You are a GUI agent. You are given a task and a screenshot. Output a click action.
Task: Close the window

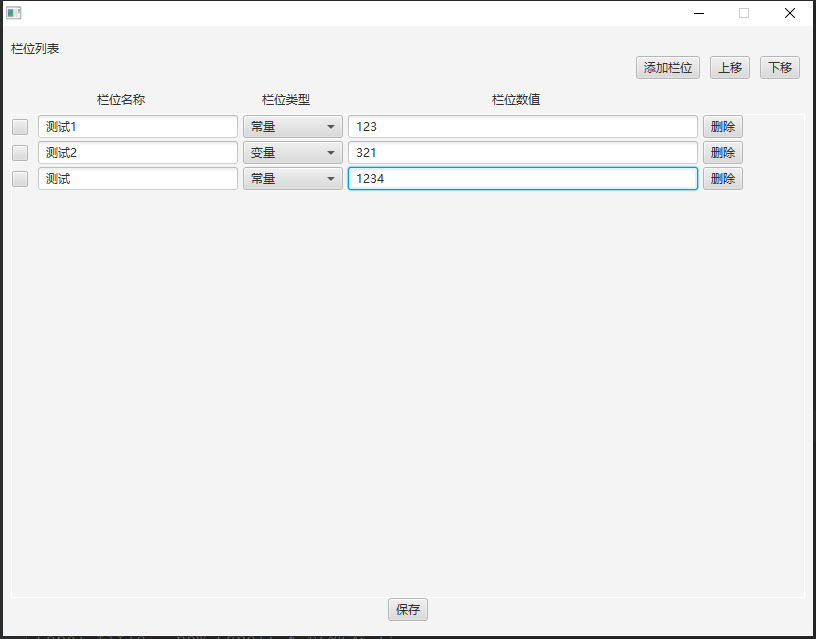tap(790, 14)
